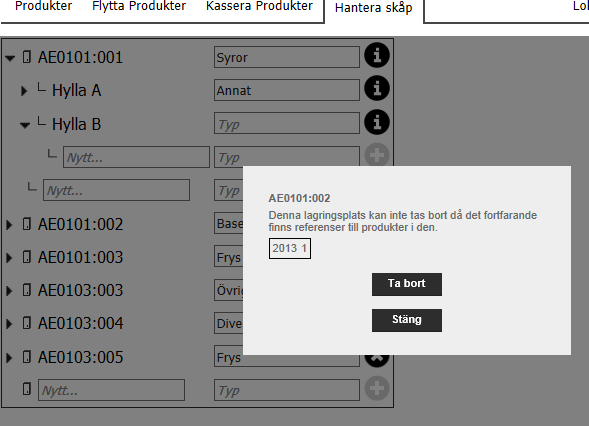The width and height of the screenshot is (589, 426).
Task: Click the cabinet icon beside AE0103:004
Action: [x=27, y=323]
